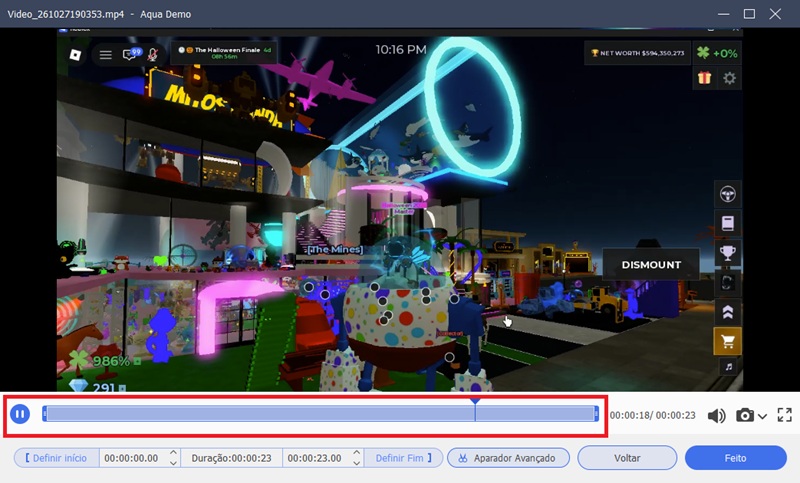
Task: Click the steering wheel icon
Action: [728, 194]
